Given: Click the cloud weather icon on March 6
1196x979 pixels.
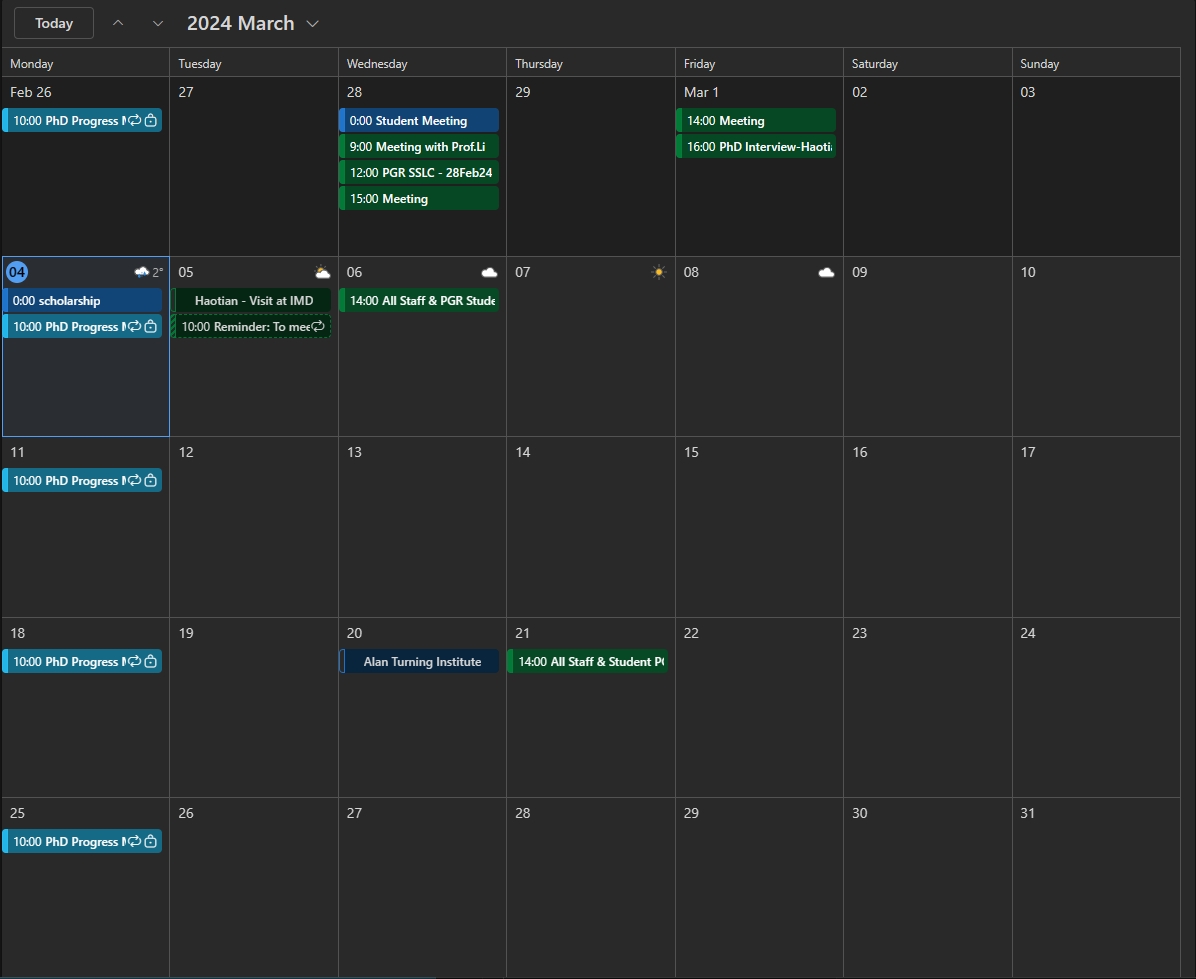Looking at the screenshot, I should [489, 271].
